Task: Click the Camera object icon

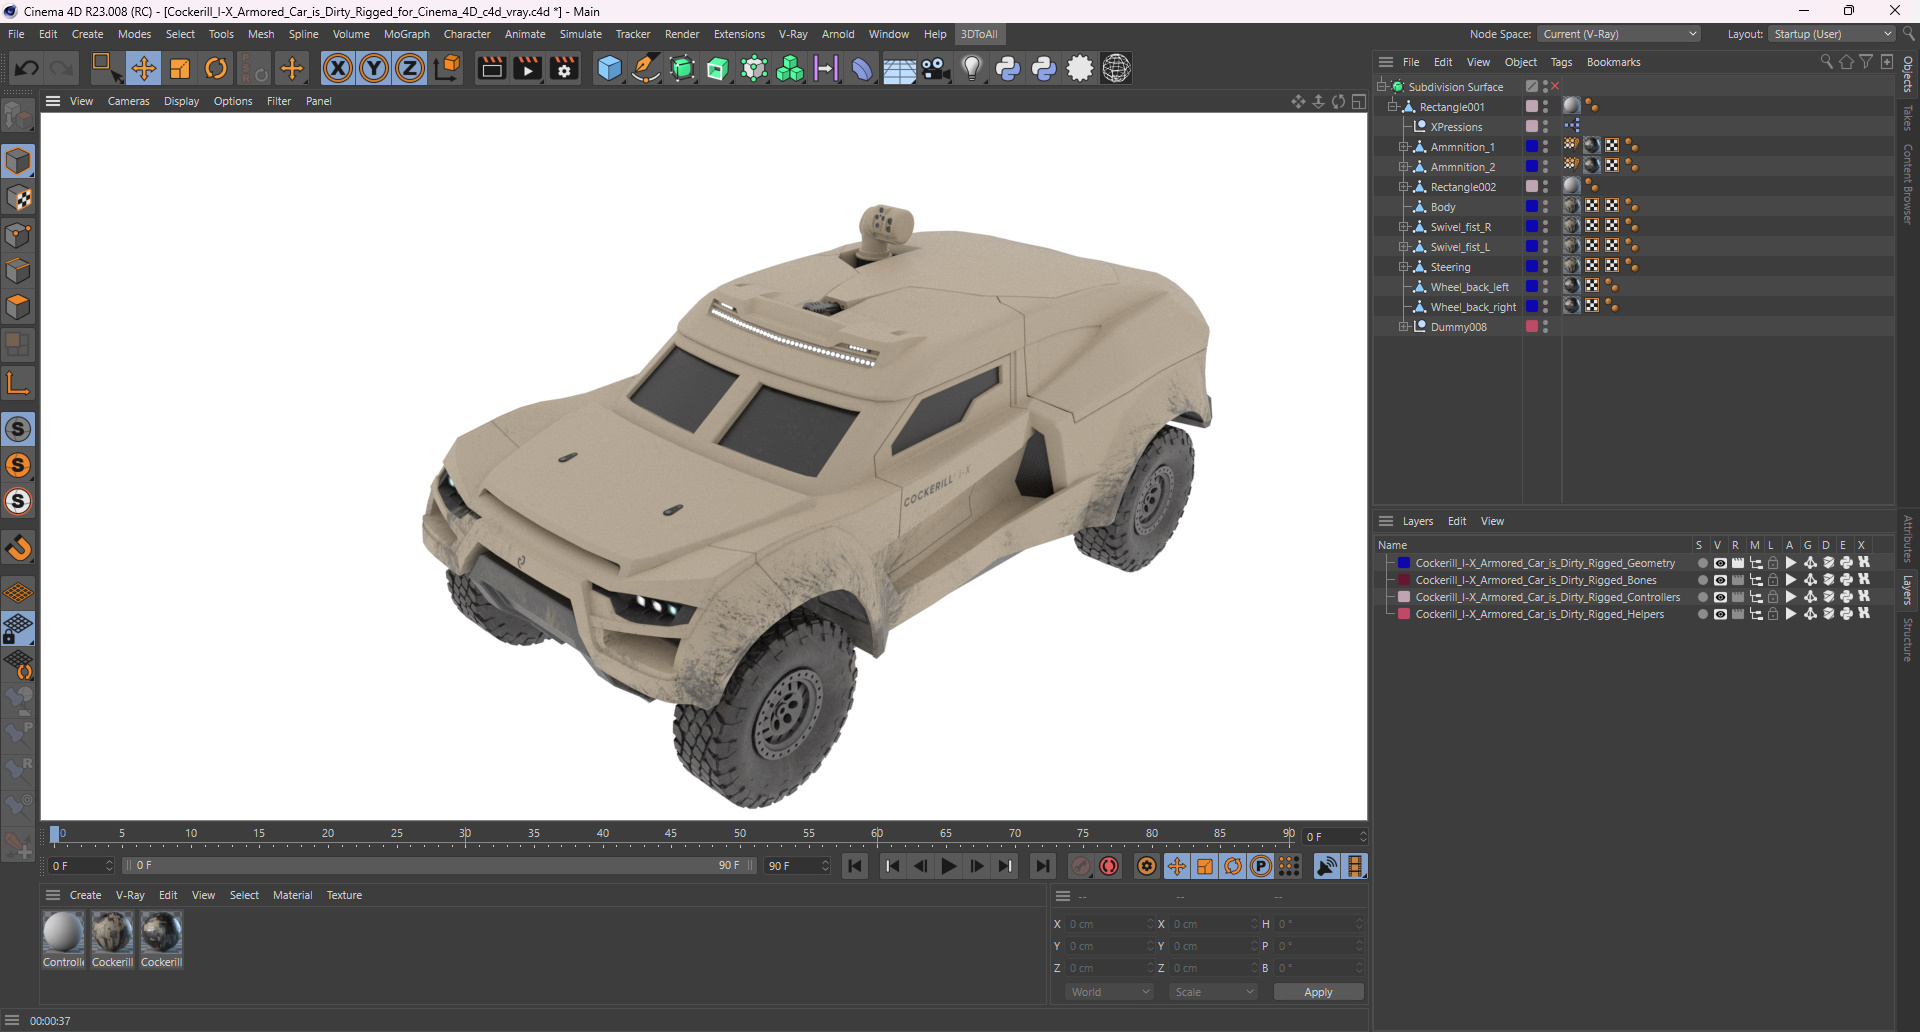Action: (x=936, y=68)
